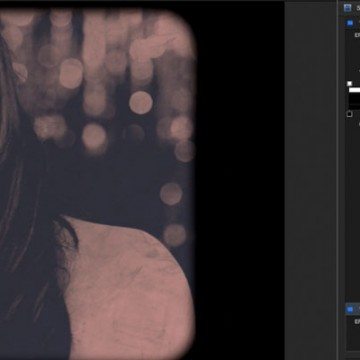Screen dimensions: 360x360
Task: Click the empty gray panel beside viewer
Action: [310, 180]
